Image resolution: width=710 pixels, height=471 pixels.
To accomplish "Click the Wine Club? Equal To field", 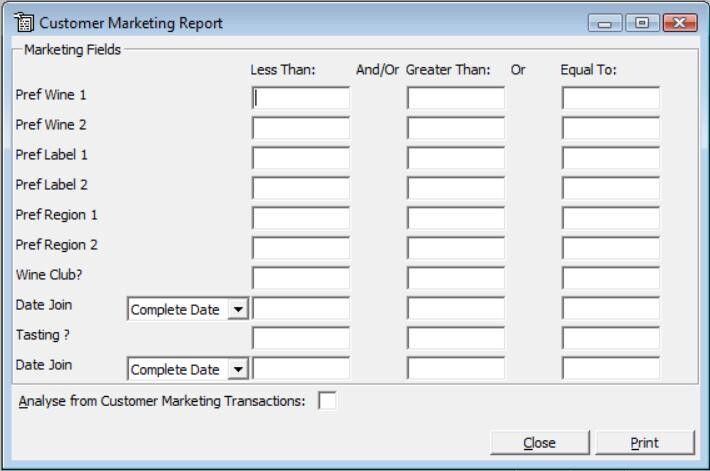I will point(611,278).
